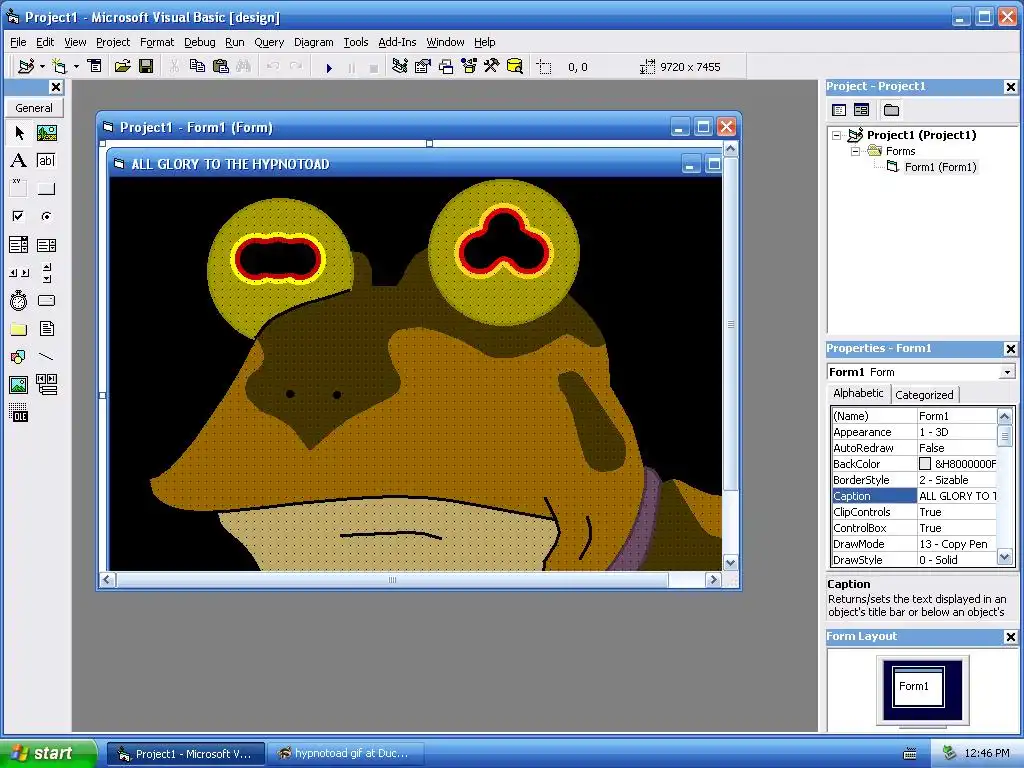
Task: Switch to the Alphabetic properties tab
Action: pos(858,393)
